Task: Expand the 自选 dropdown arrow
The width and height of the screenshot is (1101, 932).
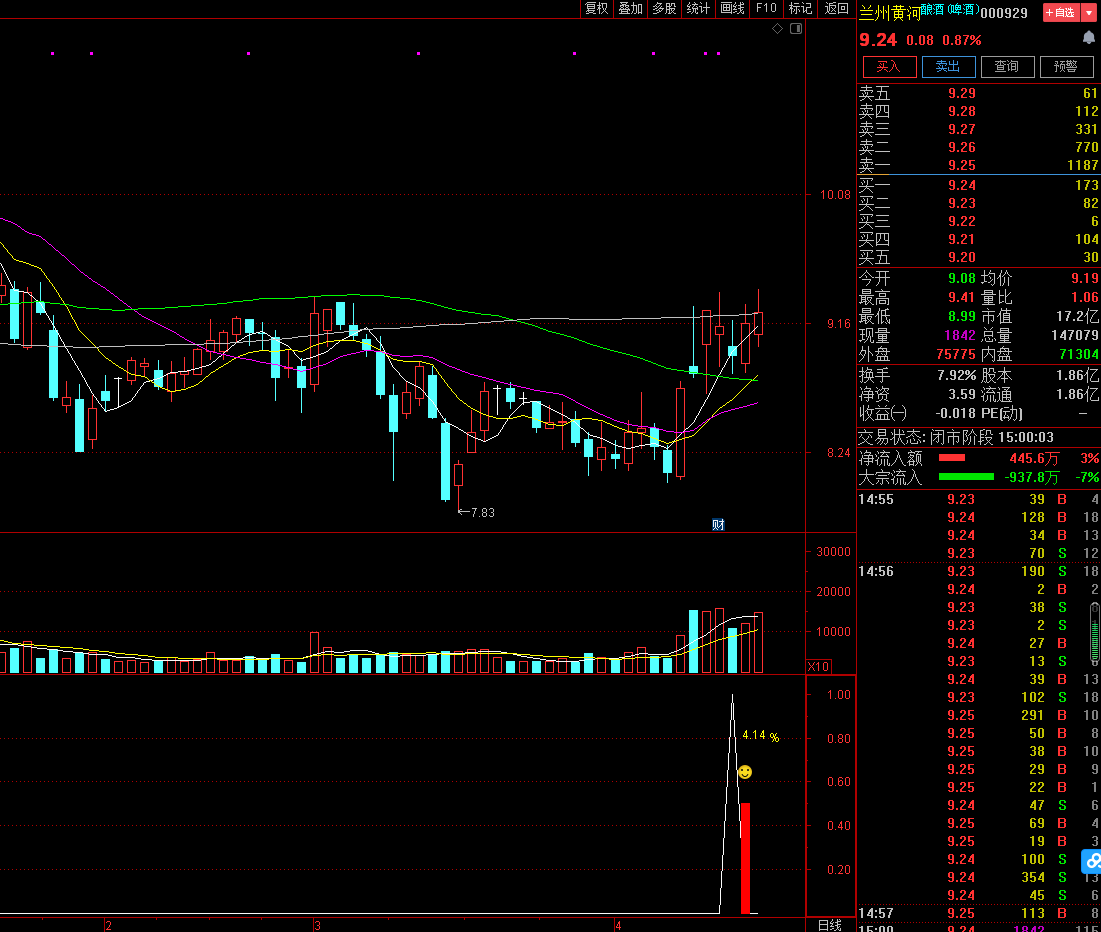Action: point(1089,13)
